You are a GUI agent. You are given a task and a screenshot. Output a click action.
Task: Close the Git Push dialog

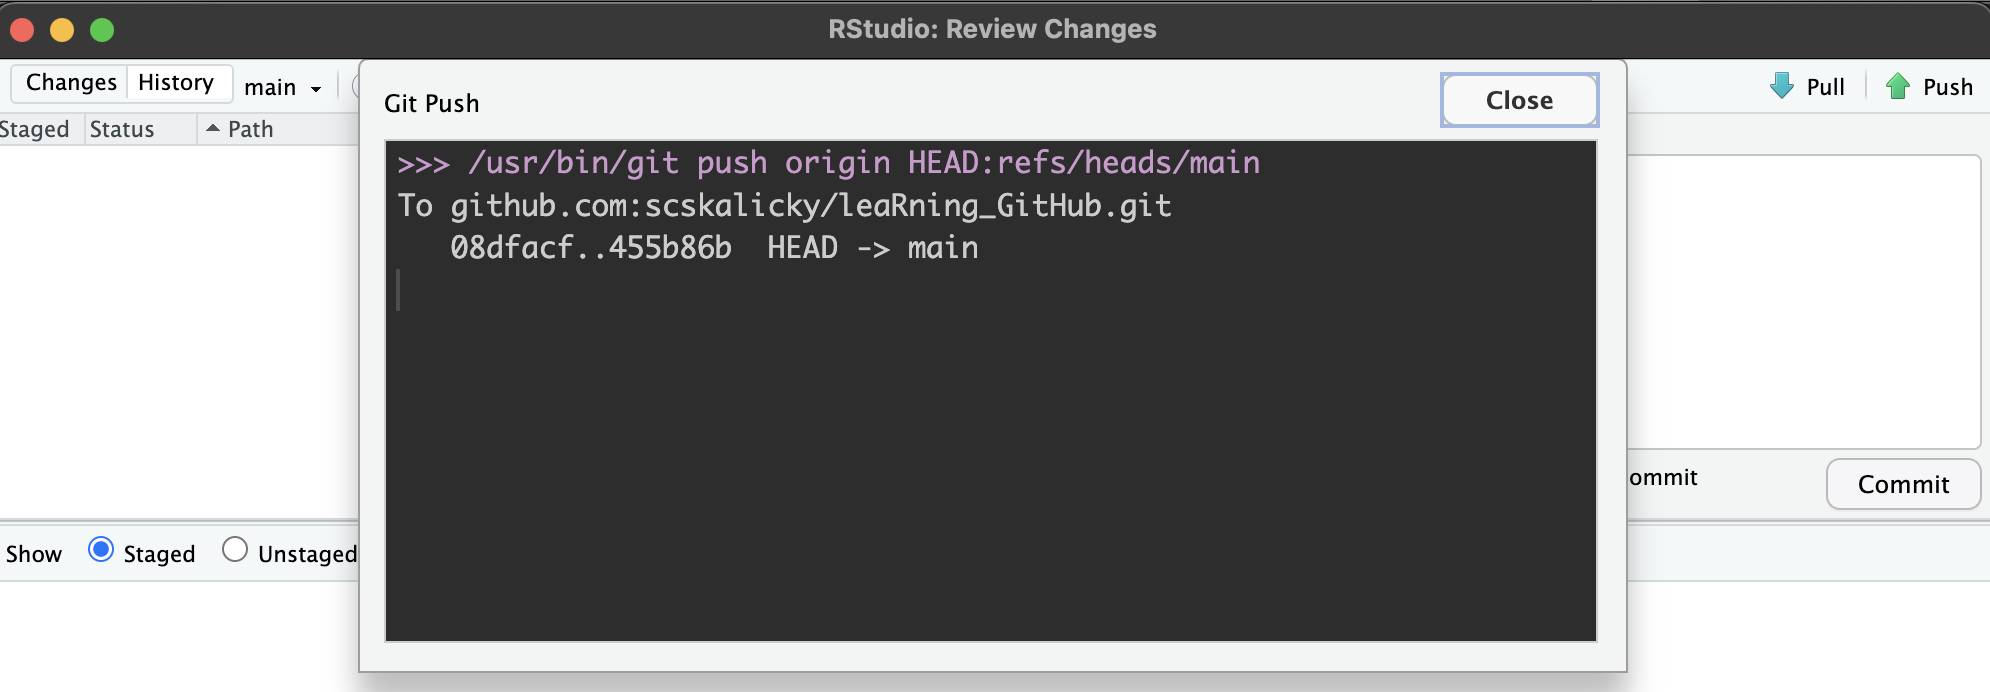[1519, 100]
